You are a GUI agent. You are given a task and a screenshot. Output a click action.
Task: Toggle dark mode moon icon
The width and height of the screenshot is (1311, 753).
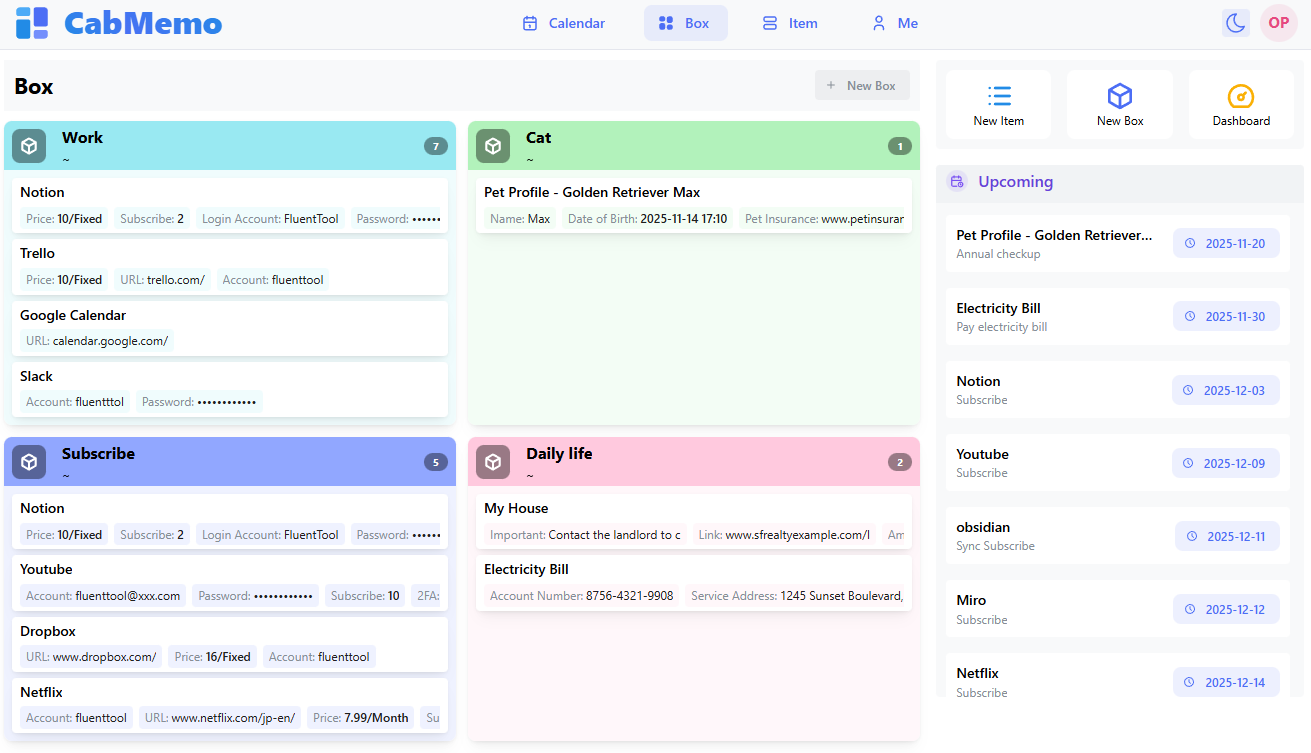[1236, 23]
